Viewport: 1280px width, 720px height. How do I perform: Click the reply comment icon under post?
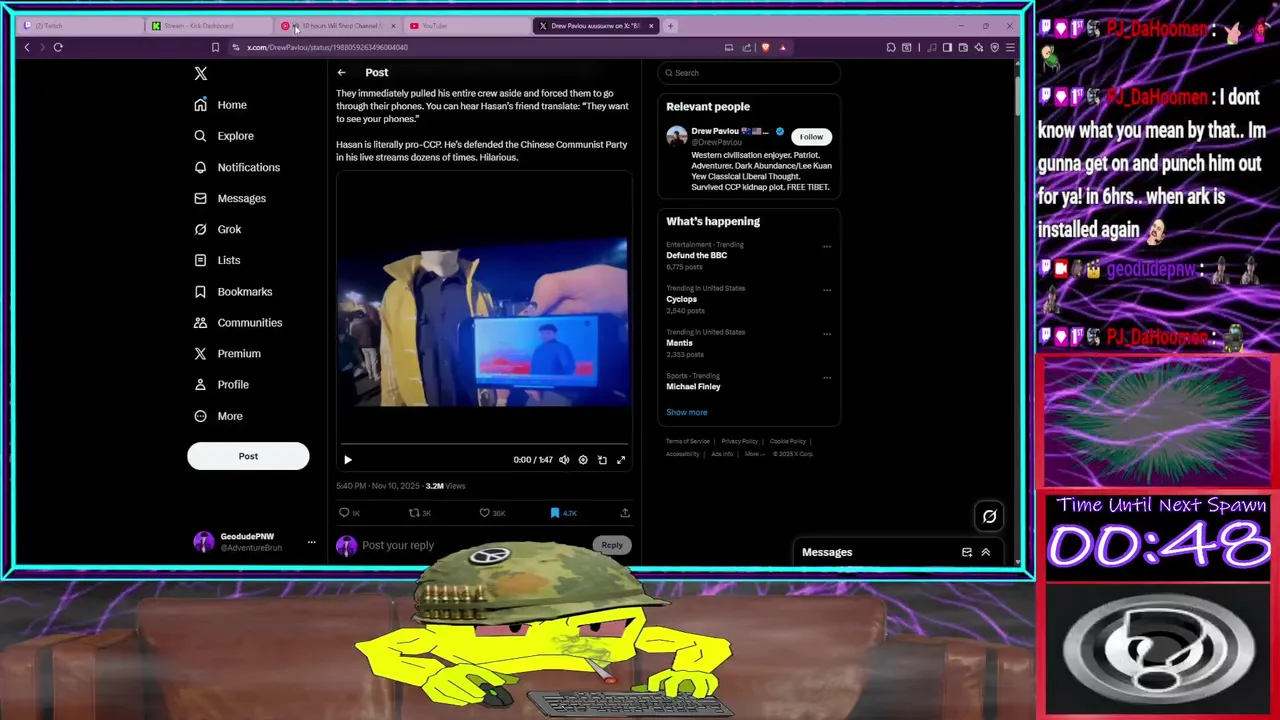point(344,513)
